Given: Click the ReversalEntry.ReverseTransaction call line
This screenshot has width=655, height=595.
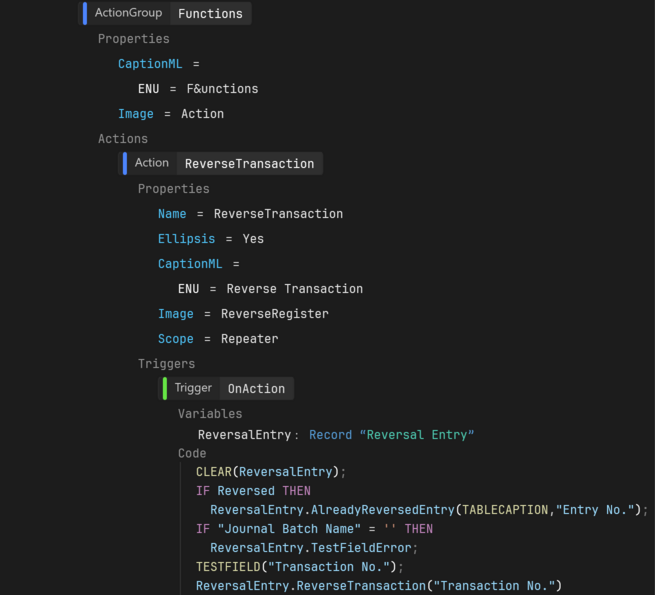Looking at the screenshot, I should click(x=379, y=586).
